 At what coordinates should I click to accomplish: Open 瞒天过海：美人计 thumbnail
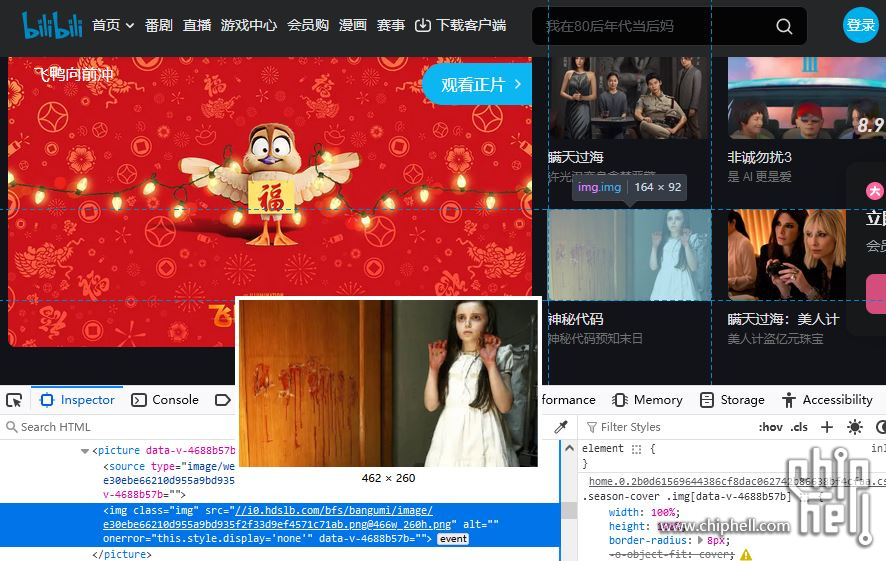(x=787, y=255)
